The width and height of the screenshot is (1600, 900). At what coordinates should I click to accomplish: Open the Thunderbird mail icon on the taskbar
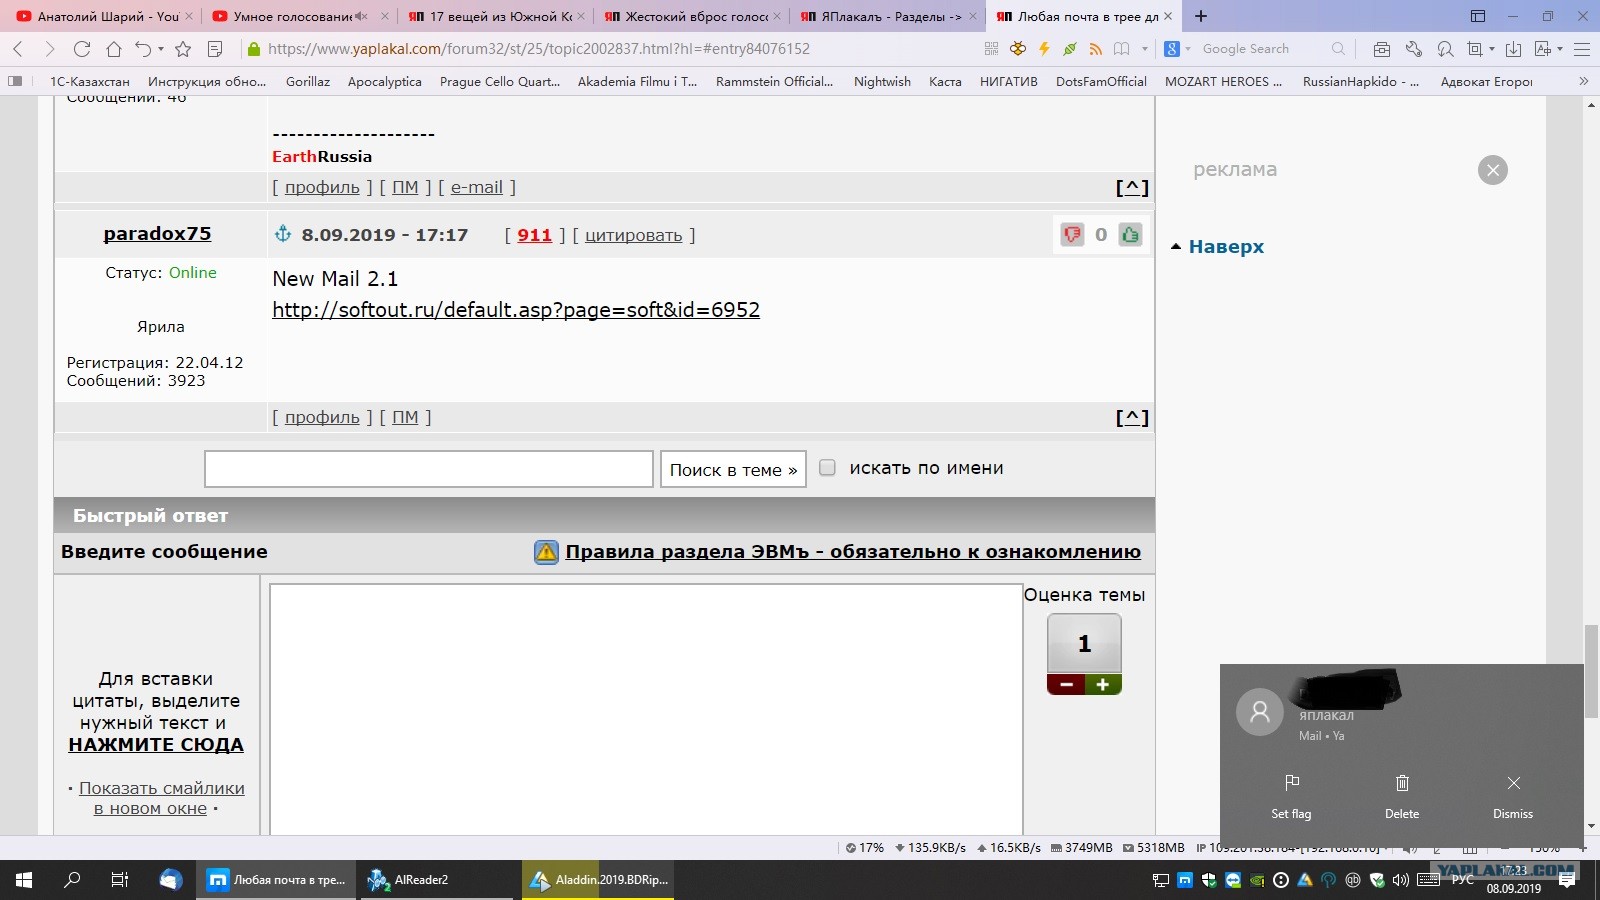pyautogui.click(x=170, y=880)
